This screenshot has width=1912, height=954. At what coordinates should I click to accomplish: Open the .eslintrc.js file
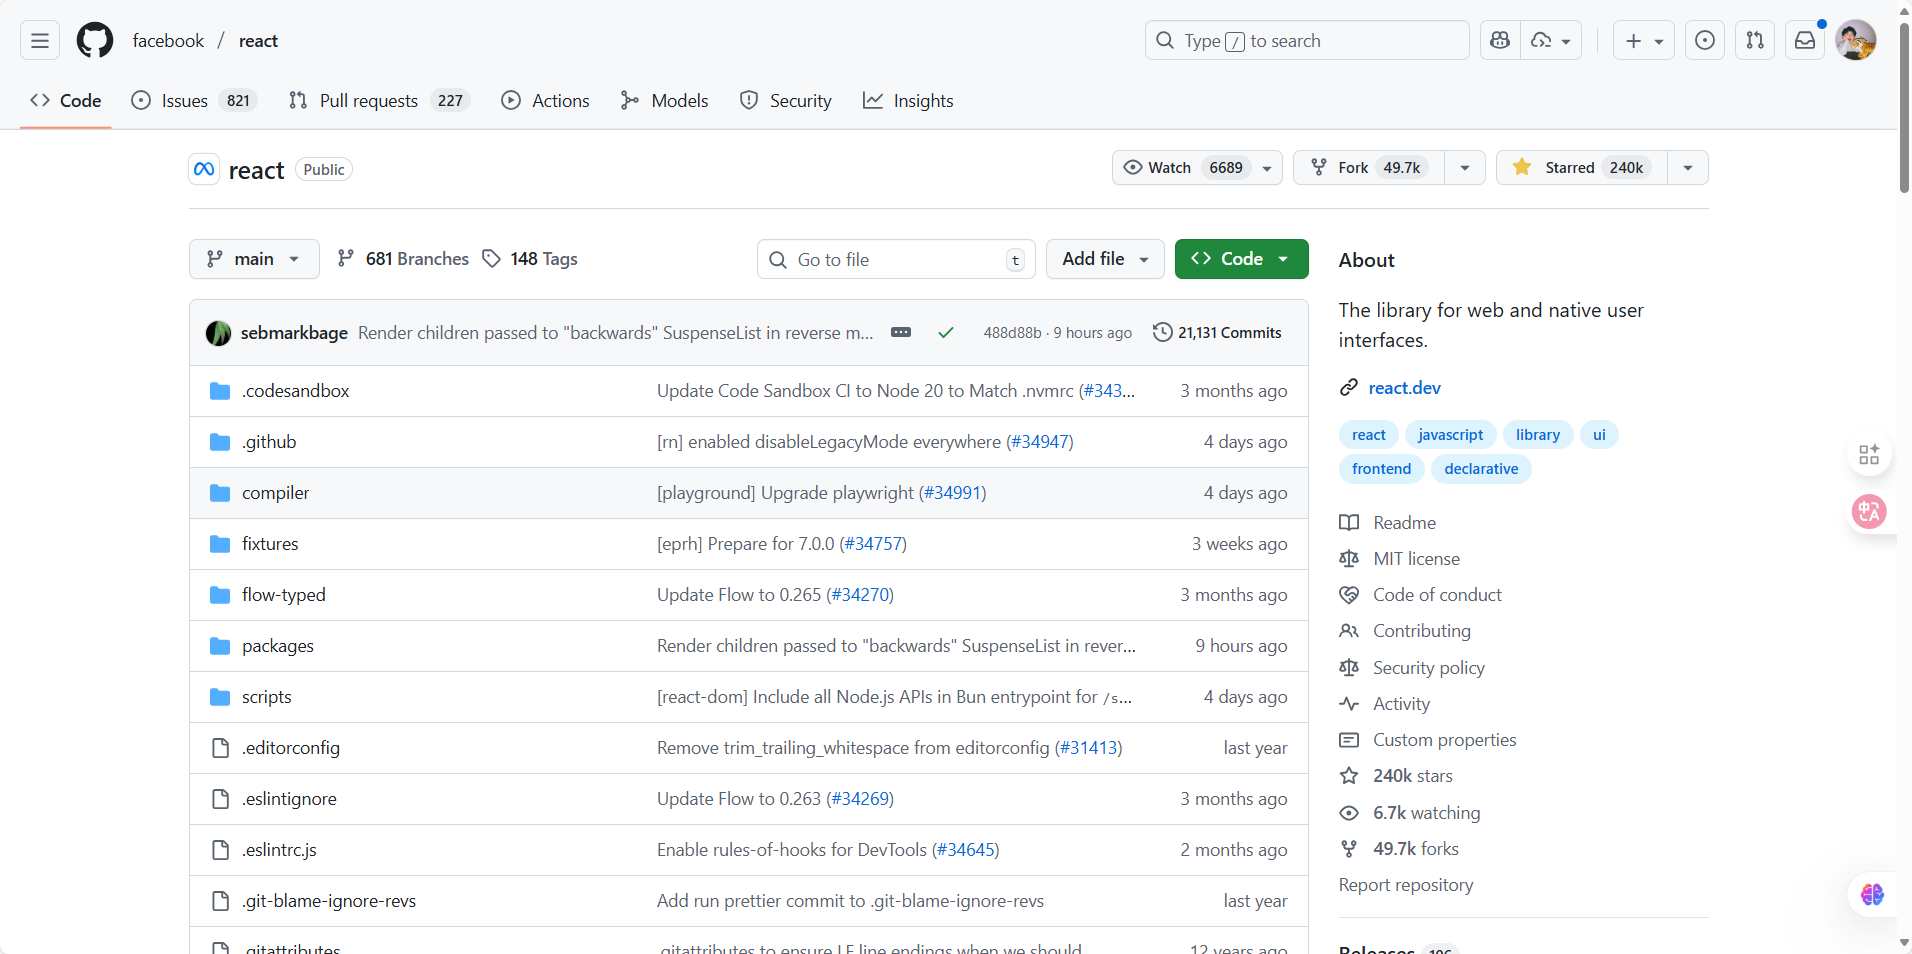pyautogui.click(x=279, y=850)
